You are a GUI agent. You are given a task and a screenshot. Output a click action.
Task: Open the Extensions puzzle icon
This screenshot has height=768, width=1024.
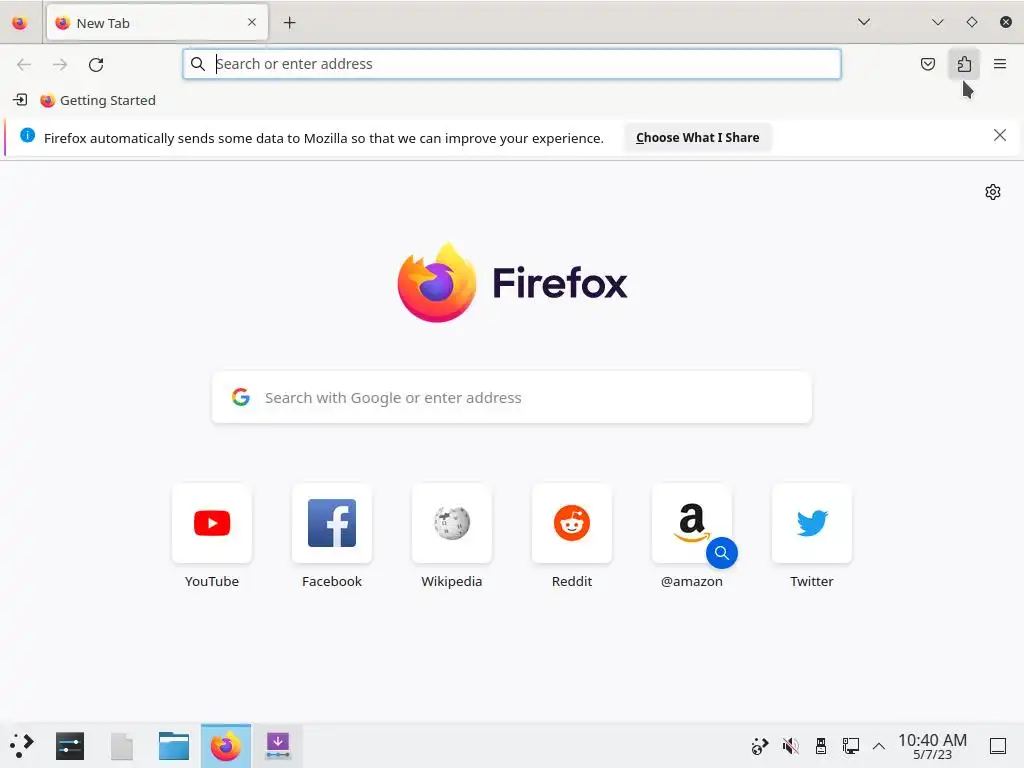(964, 64)
